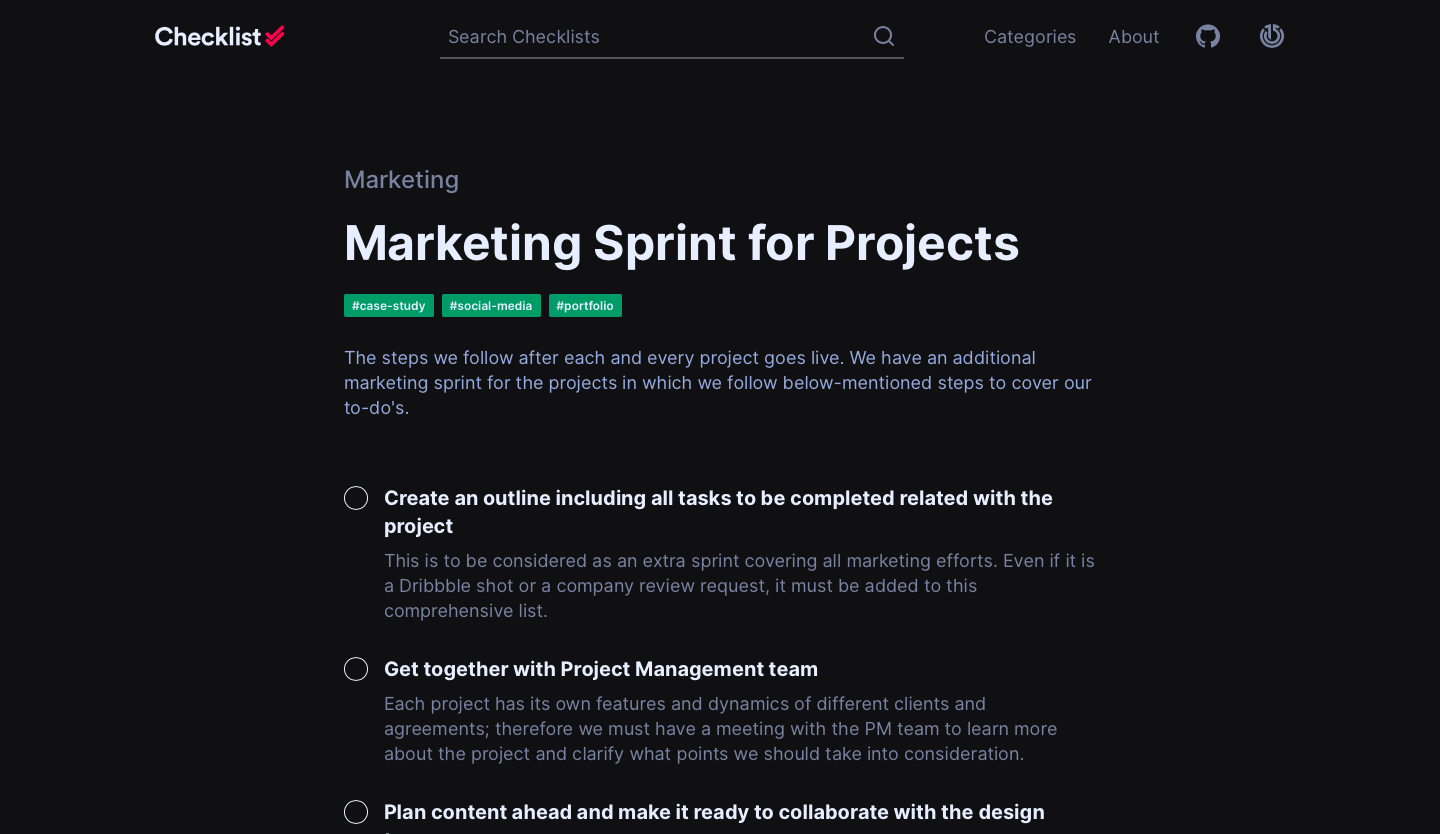Mark 'Plan content ahead' task as done

[x=356, y=812]
